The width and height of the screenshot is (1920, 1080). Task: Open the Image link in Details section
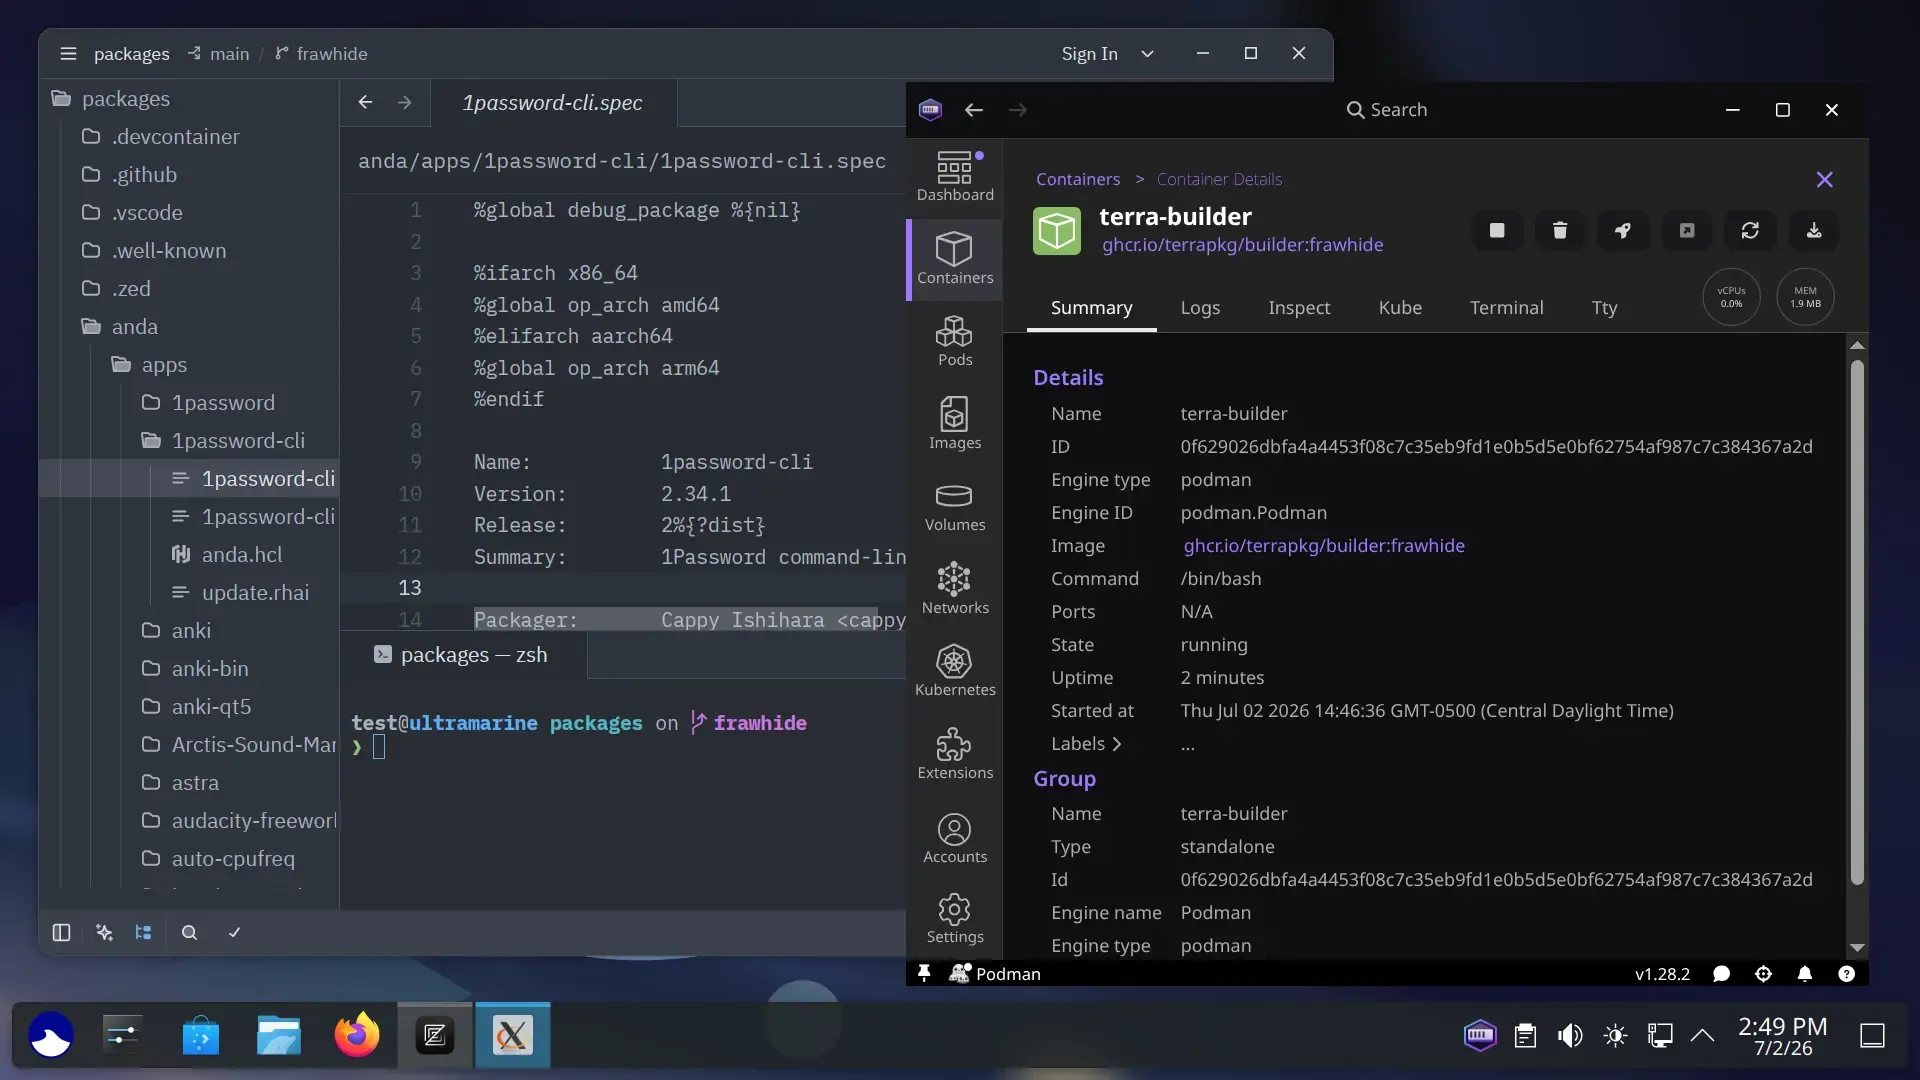pos(1324,546)
